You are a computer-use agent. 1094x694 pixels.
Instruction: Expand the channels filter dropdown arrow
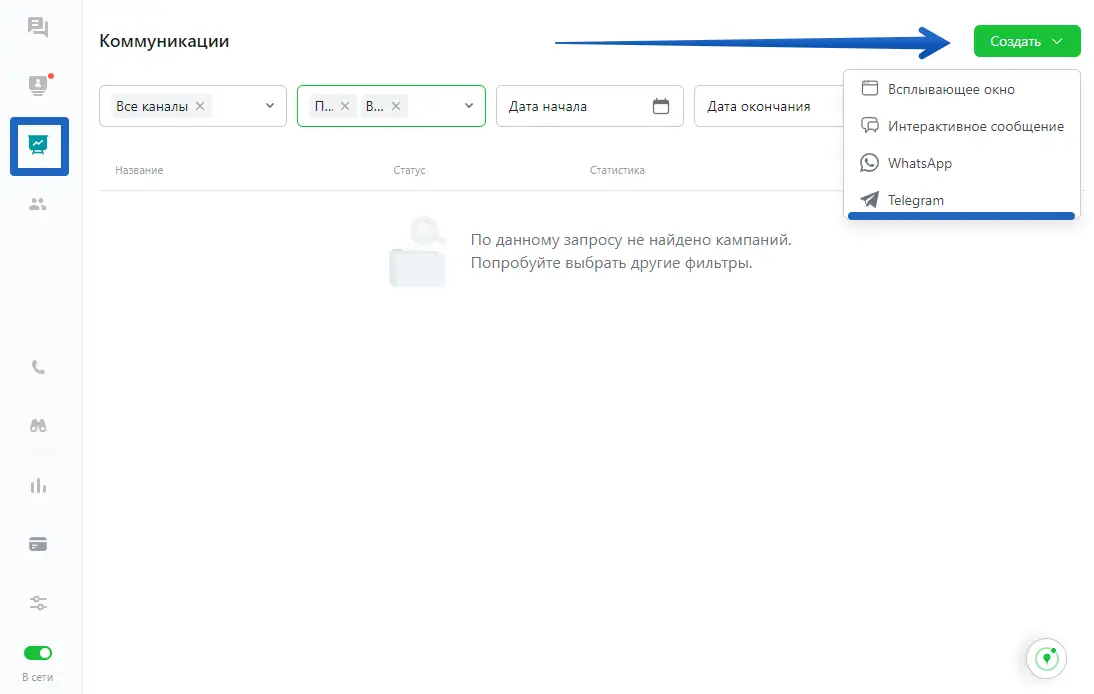(x=270, y=106)
